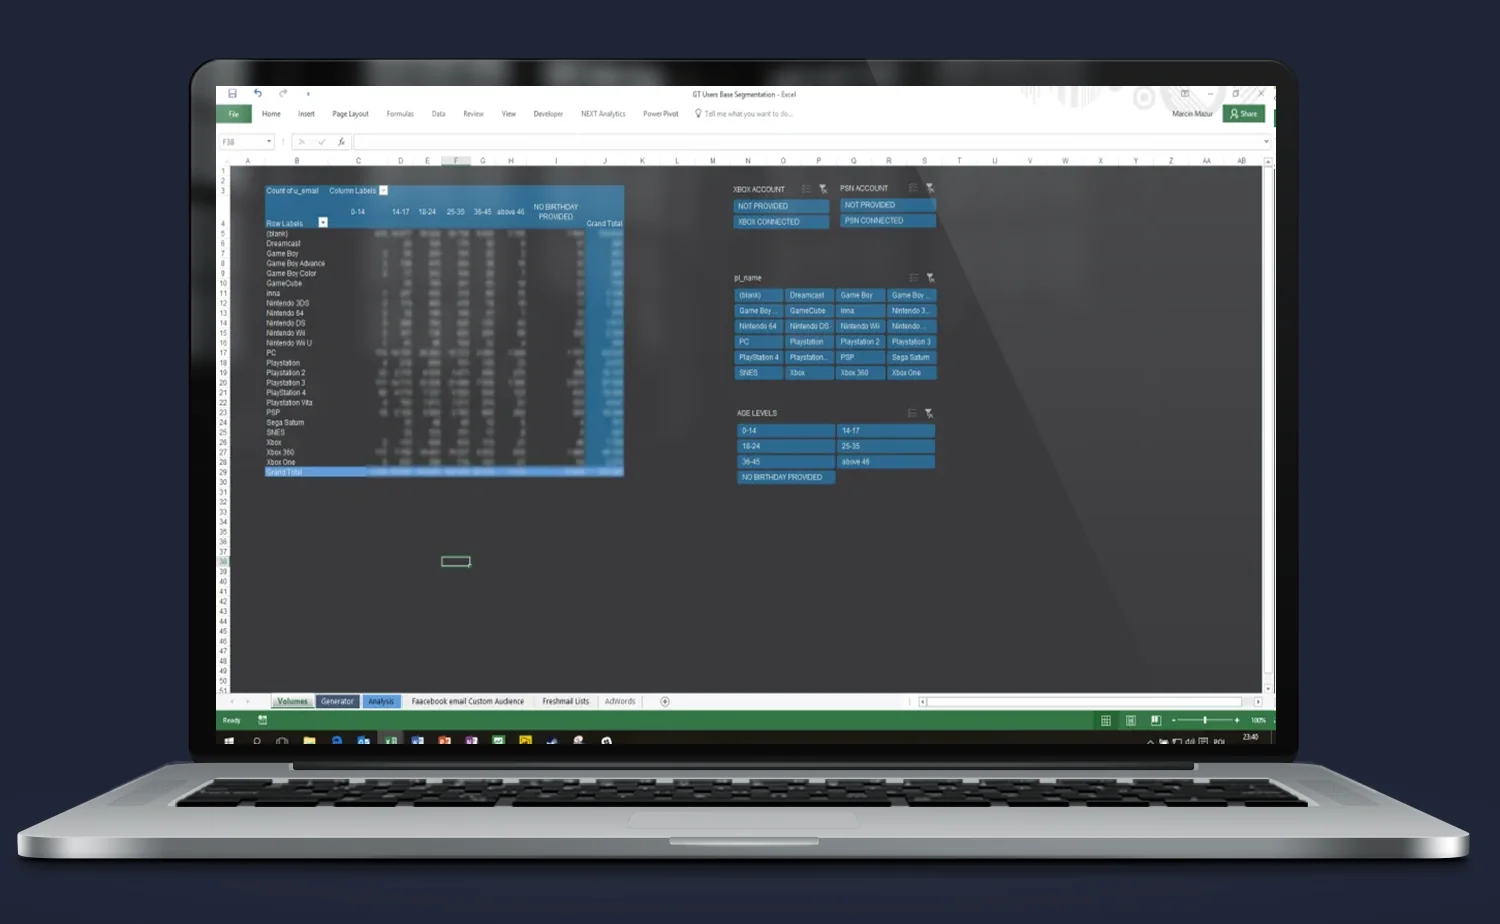Toggle multi-select on PSN ACCOUNT slicer
Screen dimensions: 1500x924
(913, 188)
